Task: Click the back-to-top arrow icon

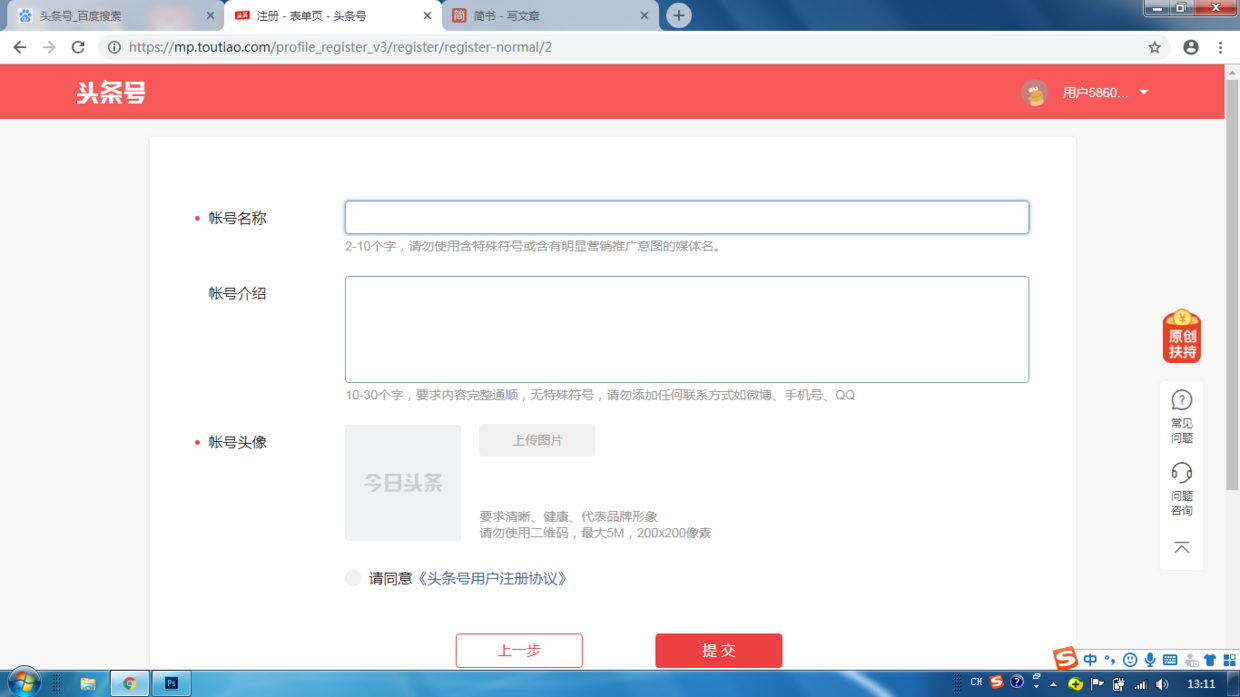Action: [x=1181, y=548]
